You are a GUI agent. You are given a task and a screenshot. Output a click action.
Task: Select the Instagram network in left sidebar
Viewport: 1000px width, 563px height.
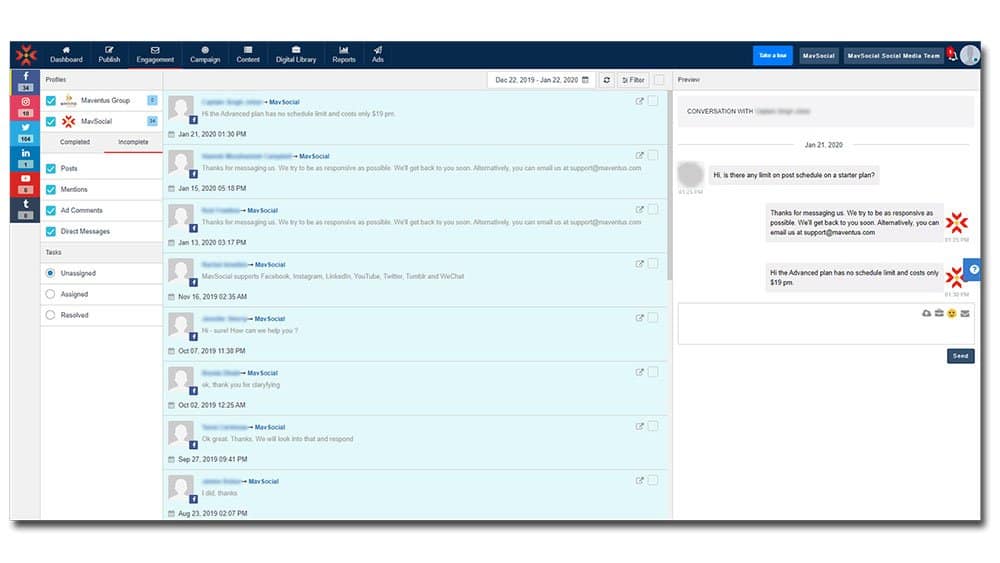(25, 106)
